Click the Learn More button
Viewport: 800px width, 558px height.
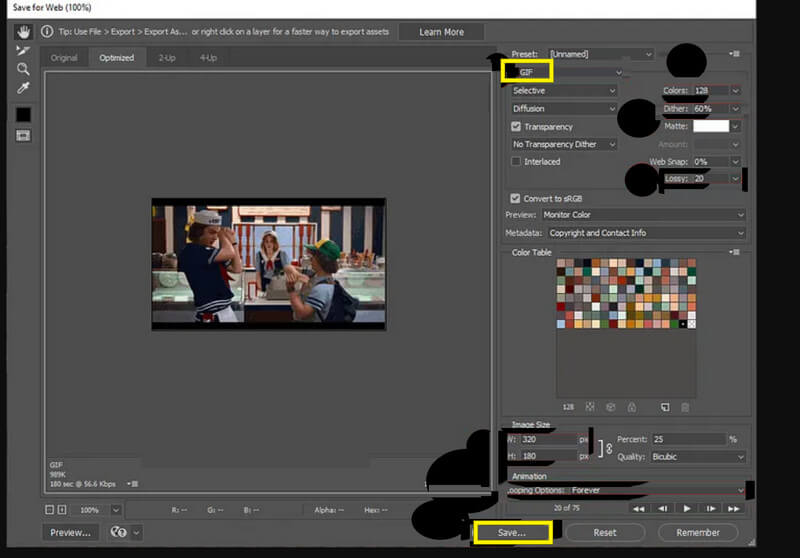pos(441,32)
